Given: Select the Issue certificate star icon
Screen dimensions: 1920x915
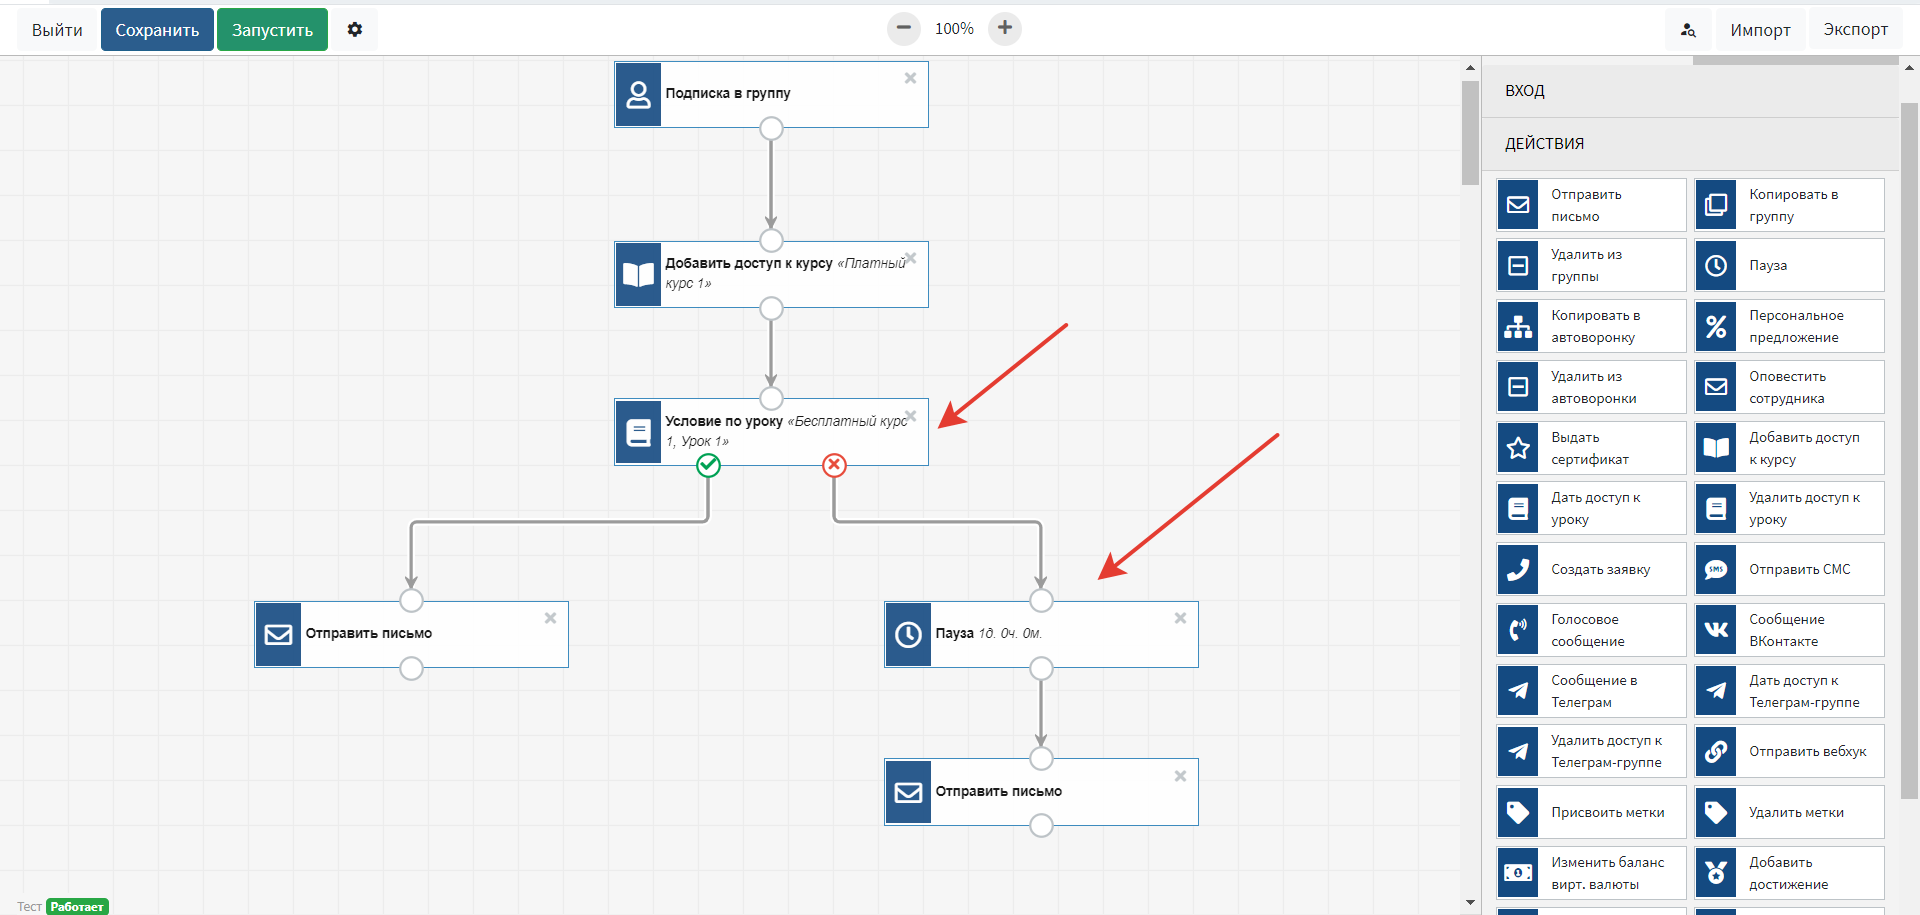Looking at the screenshot, I should (x=1518, y=448).
